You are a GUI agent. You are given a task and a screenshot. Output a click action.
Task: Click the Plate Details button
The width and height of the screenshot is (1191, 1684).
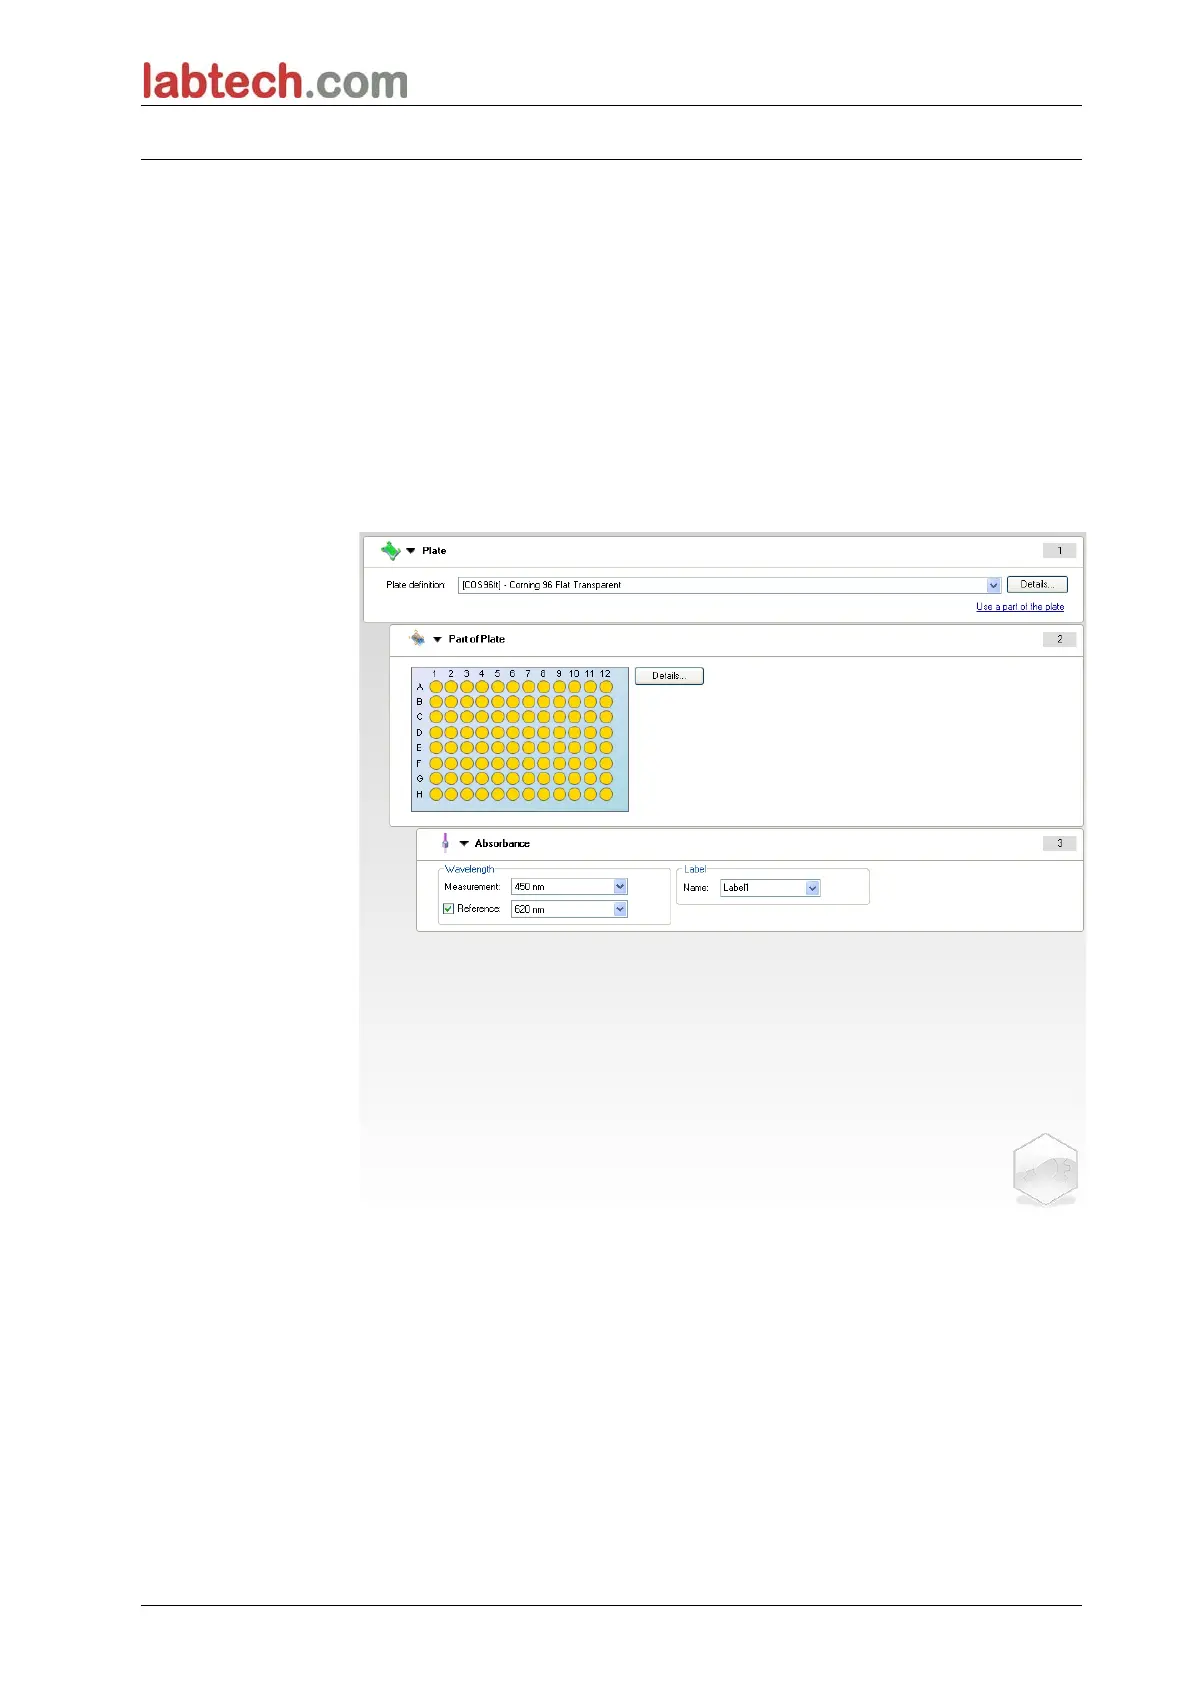tap(1037, 585)
